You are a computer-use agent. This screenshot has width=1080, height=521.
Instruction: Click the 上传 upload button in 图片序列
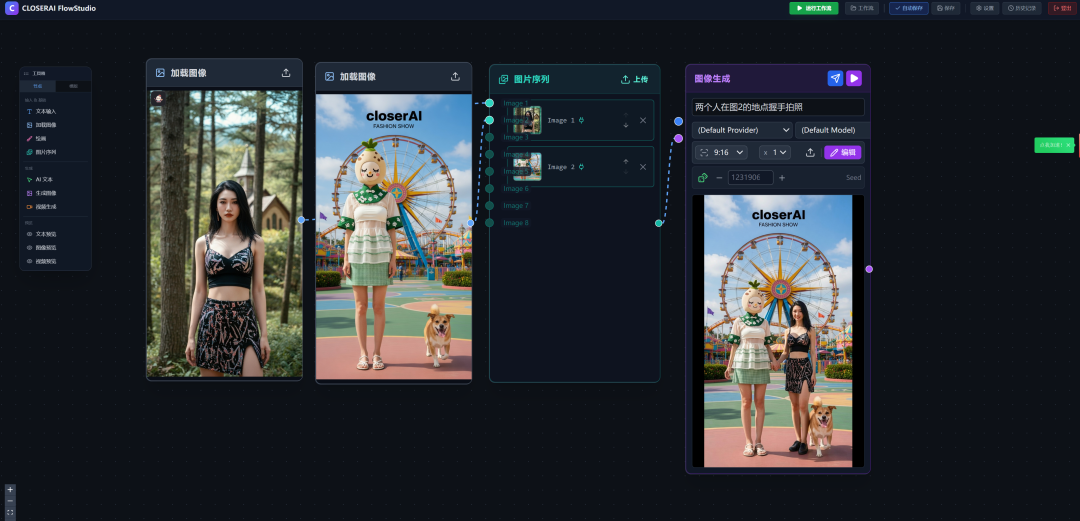click(634, 79)
